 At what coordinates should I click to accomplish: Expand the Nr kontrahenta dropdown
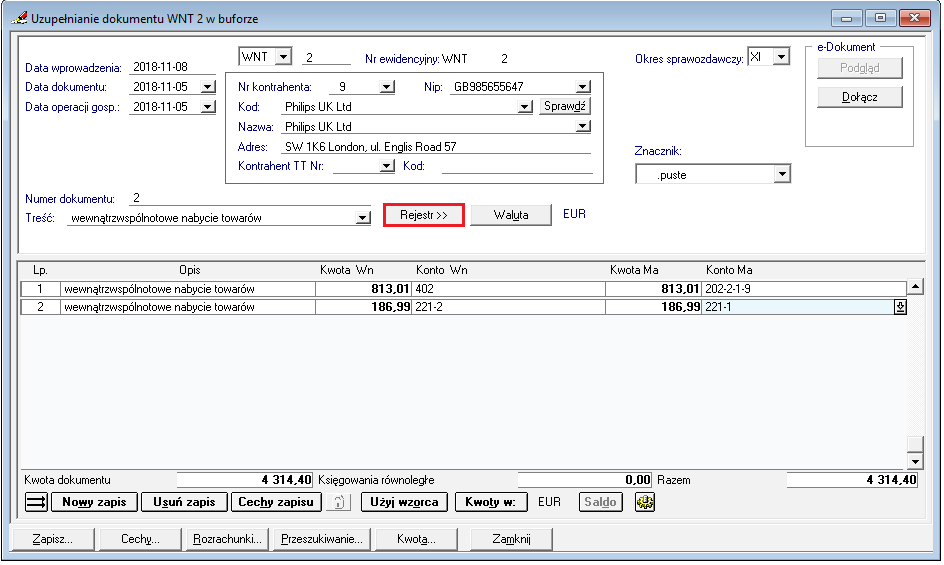387,87
